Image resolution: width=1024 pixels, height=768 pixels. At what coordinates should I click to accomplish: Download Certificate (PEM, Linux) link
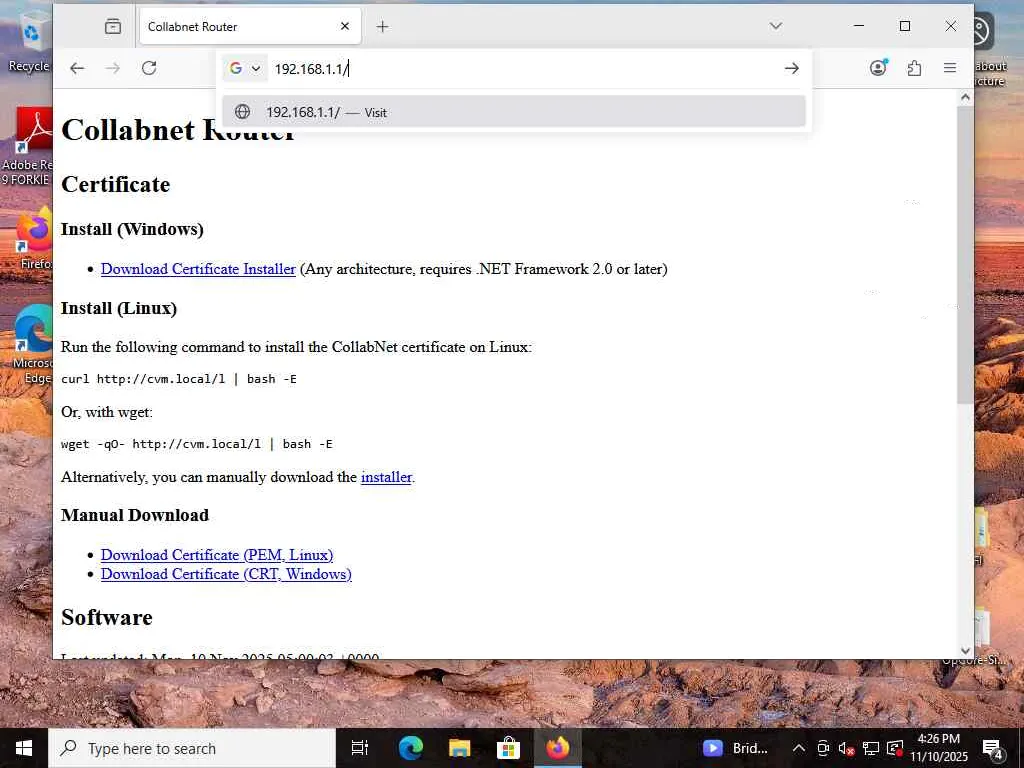tap(217, 555)
